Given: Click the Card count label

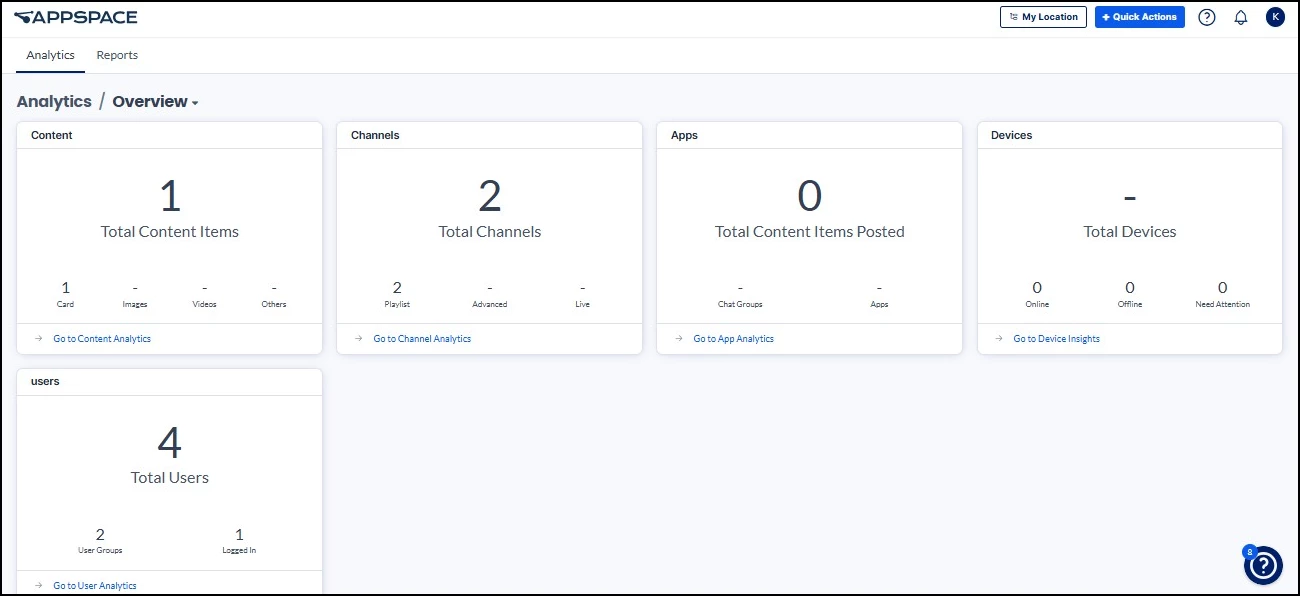Looking at the screenshot, I should [x=65, y=304].
